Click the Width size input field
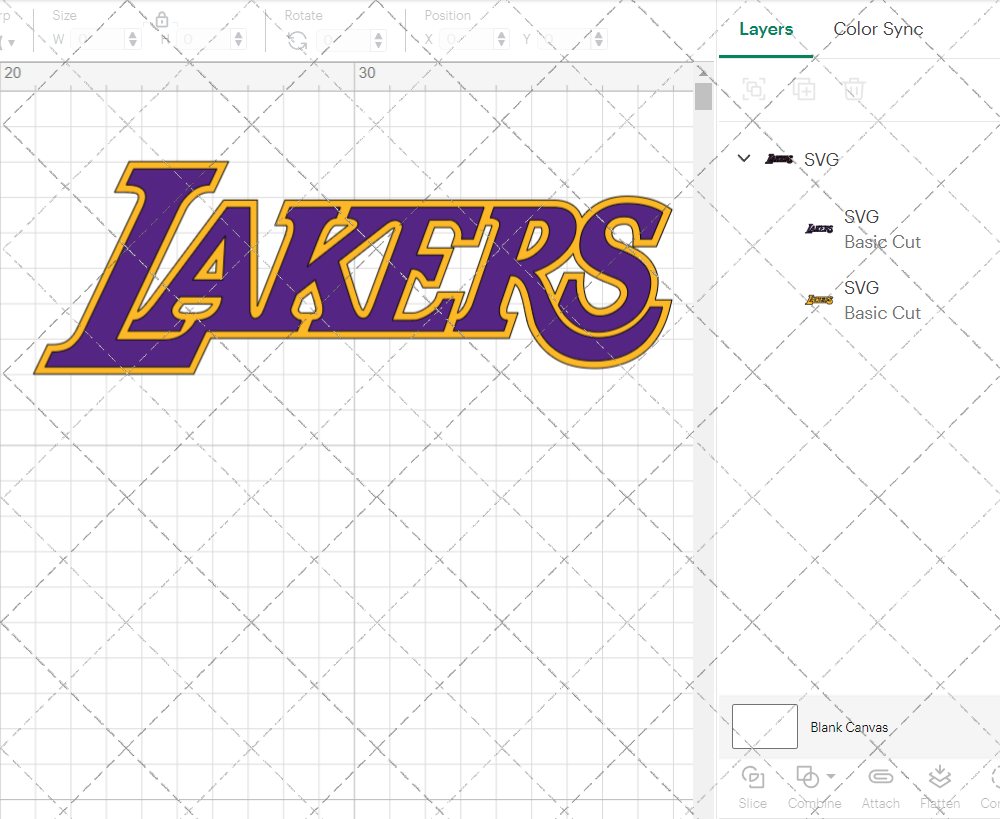 [x=98, y=40]
